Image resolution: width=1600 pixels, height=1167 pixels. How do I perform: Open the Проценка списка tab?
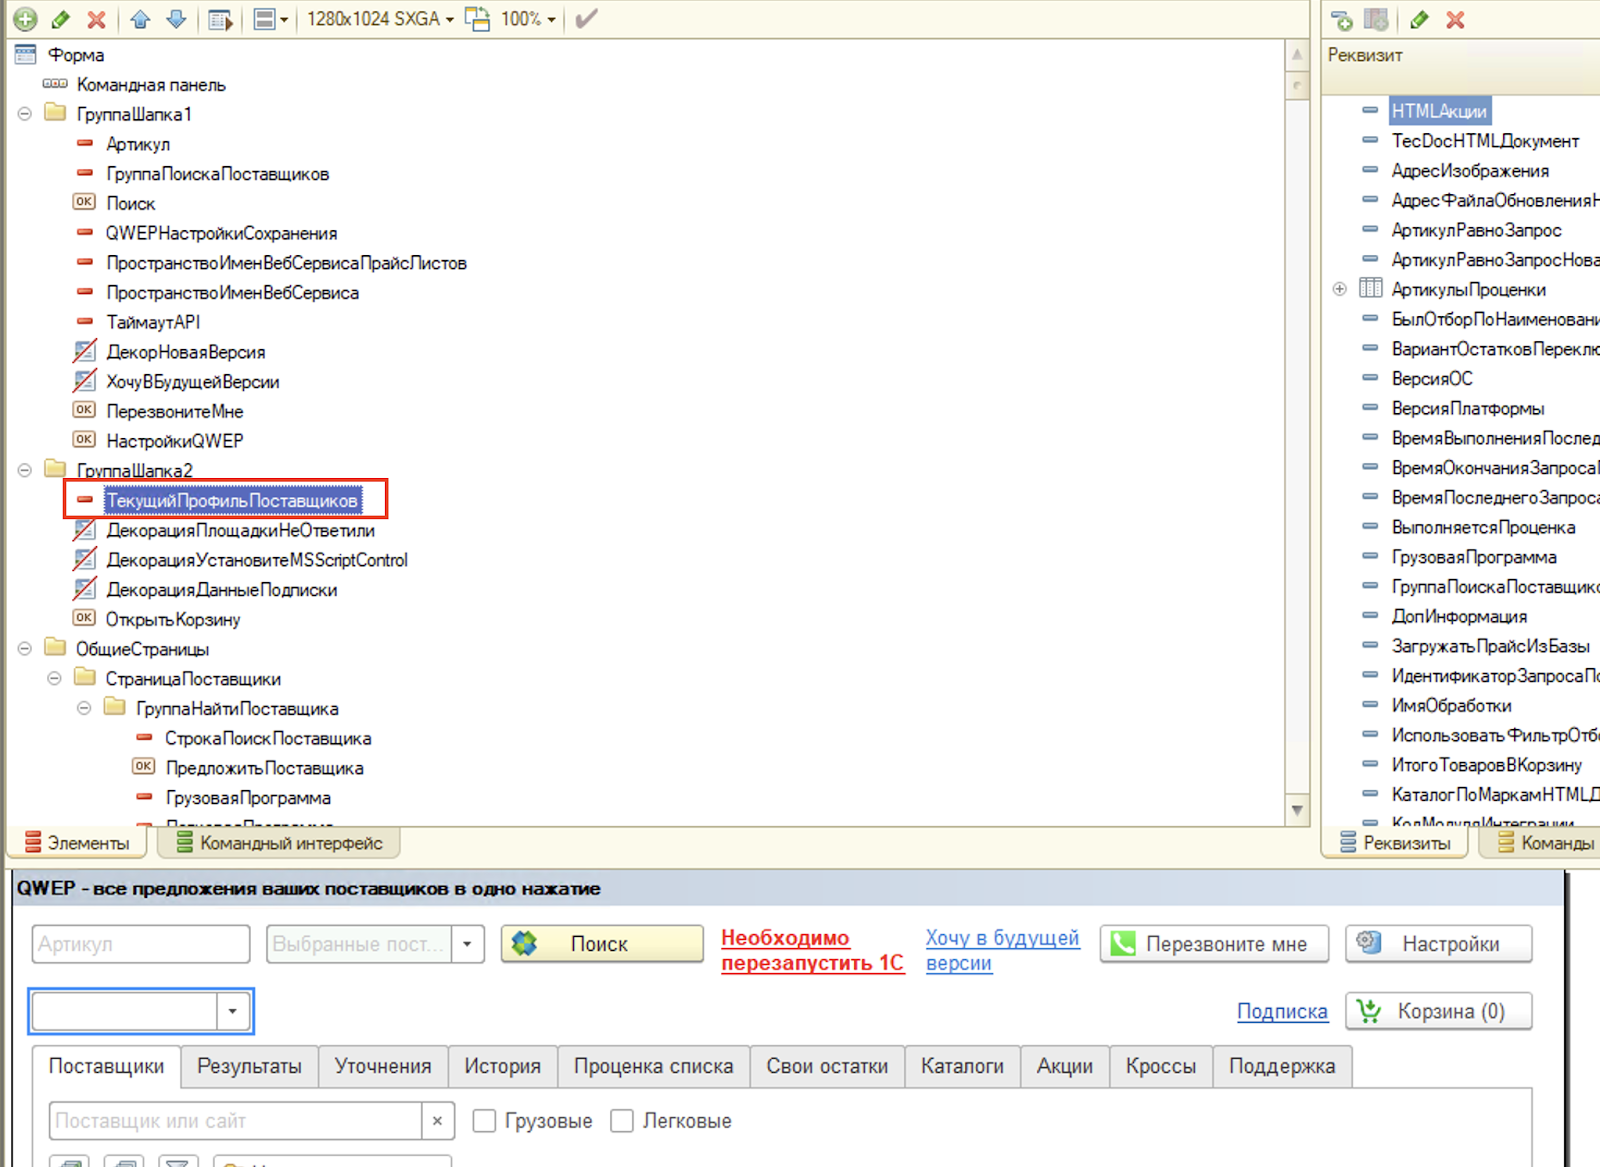(653, 1067)
